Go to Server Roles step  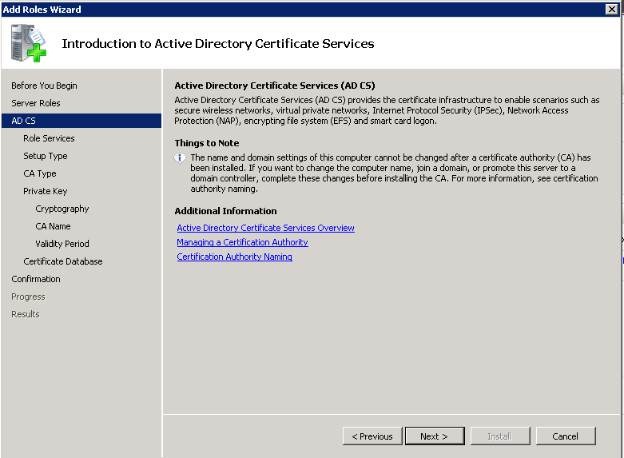click(36, 103)
